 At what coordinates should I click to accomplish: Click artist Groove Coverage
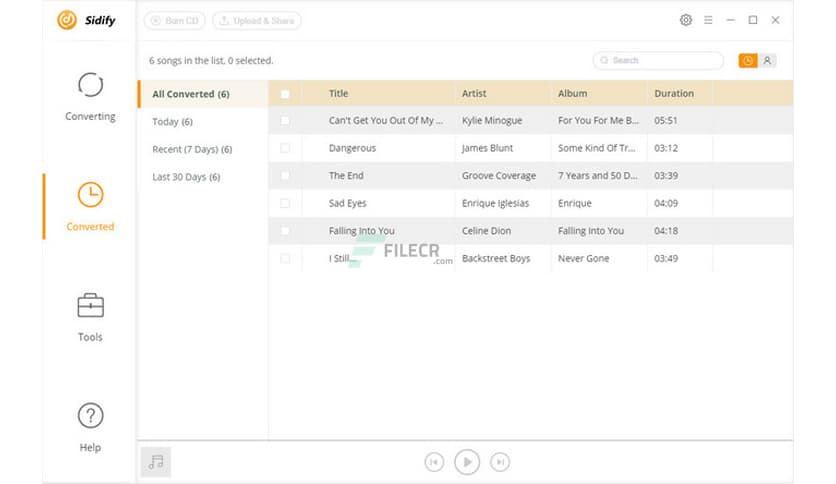(499, 175)
